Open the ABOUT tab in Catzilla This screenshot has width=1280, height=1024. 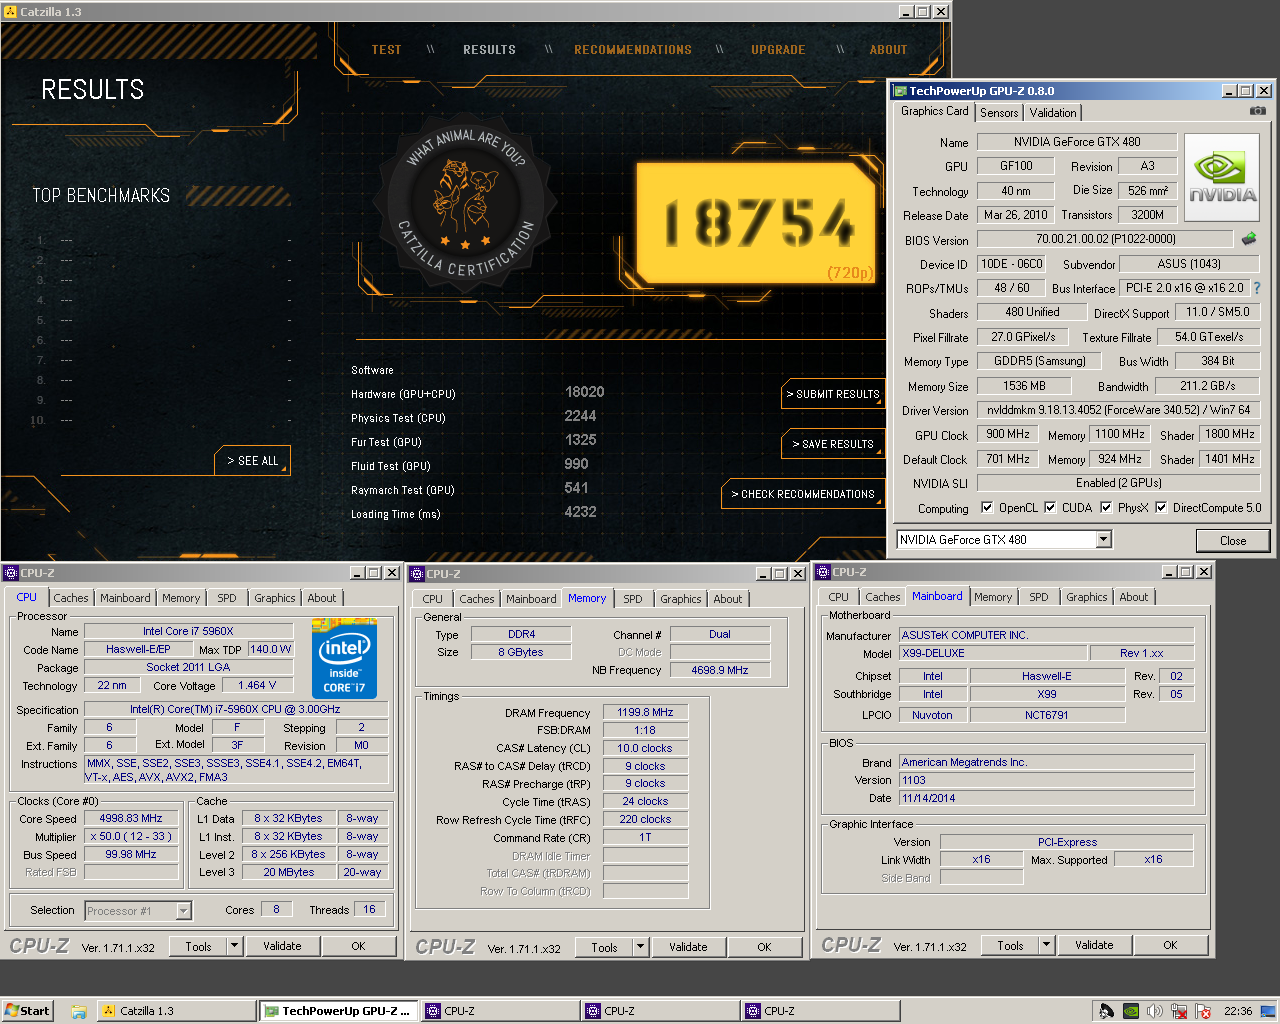click(888, 50)
